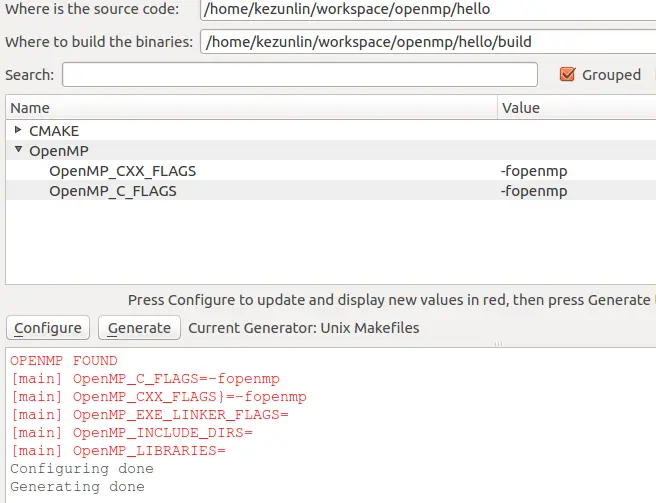
Task: Click the OpenMP_LIBRARIES= log line
Action: [x=118, y=451]
